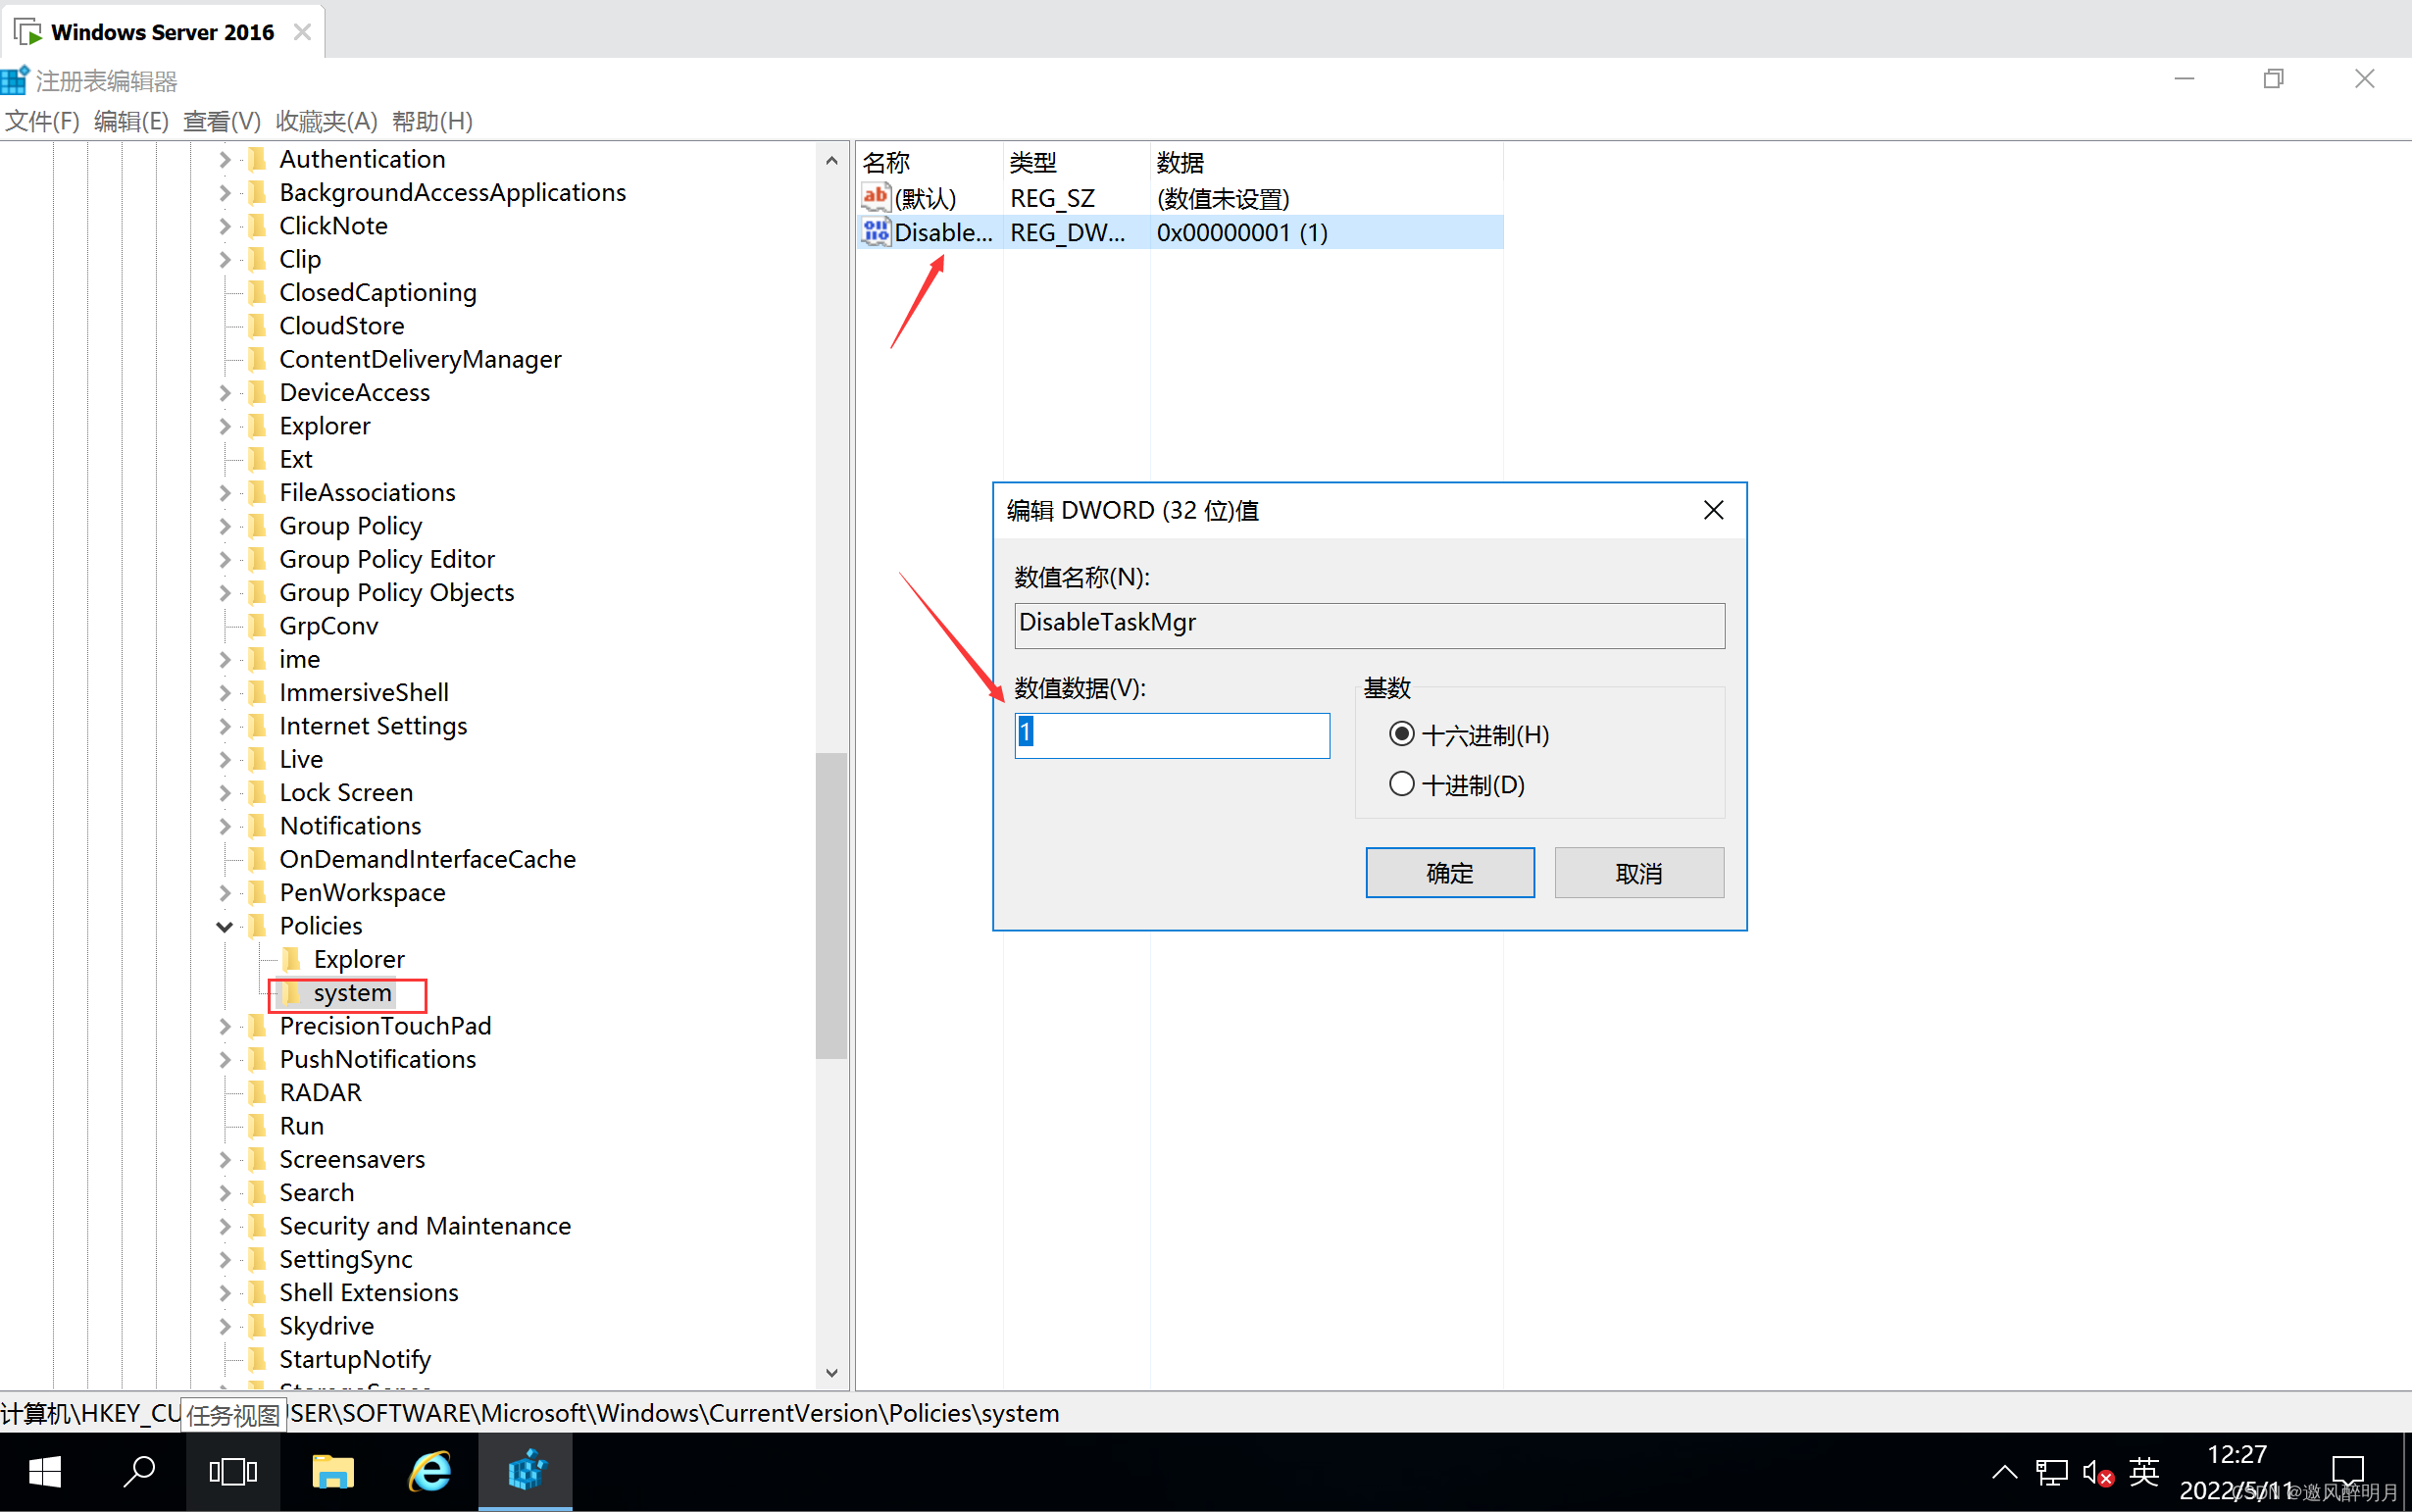Screen dimensions: 2412x1512
Task: Open the 查看(V) menu
Action: (222, 121)
